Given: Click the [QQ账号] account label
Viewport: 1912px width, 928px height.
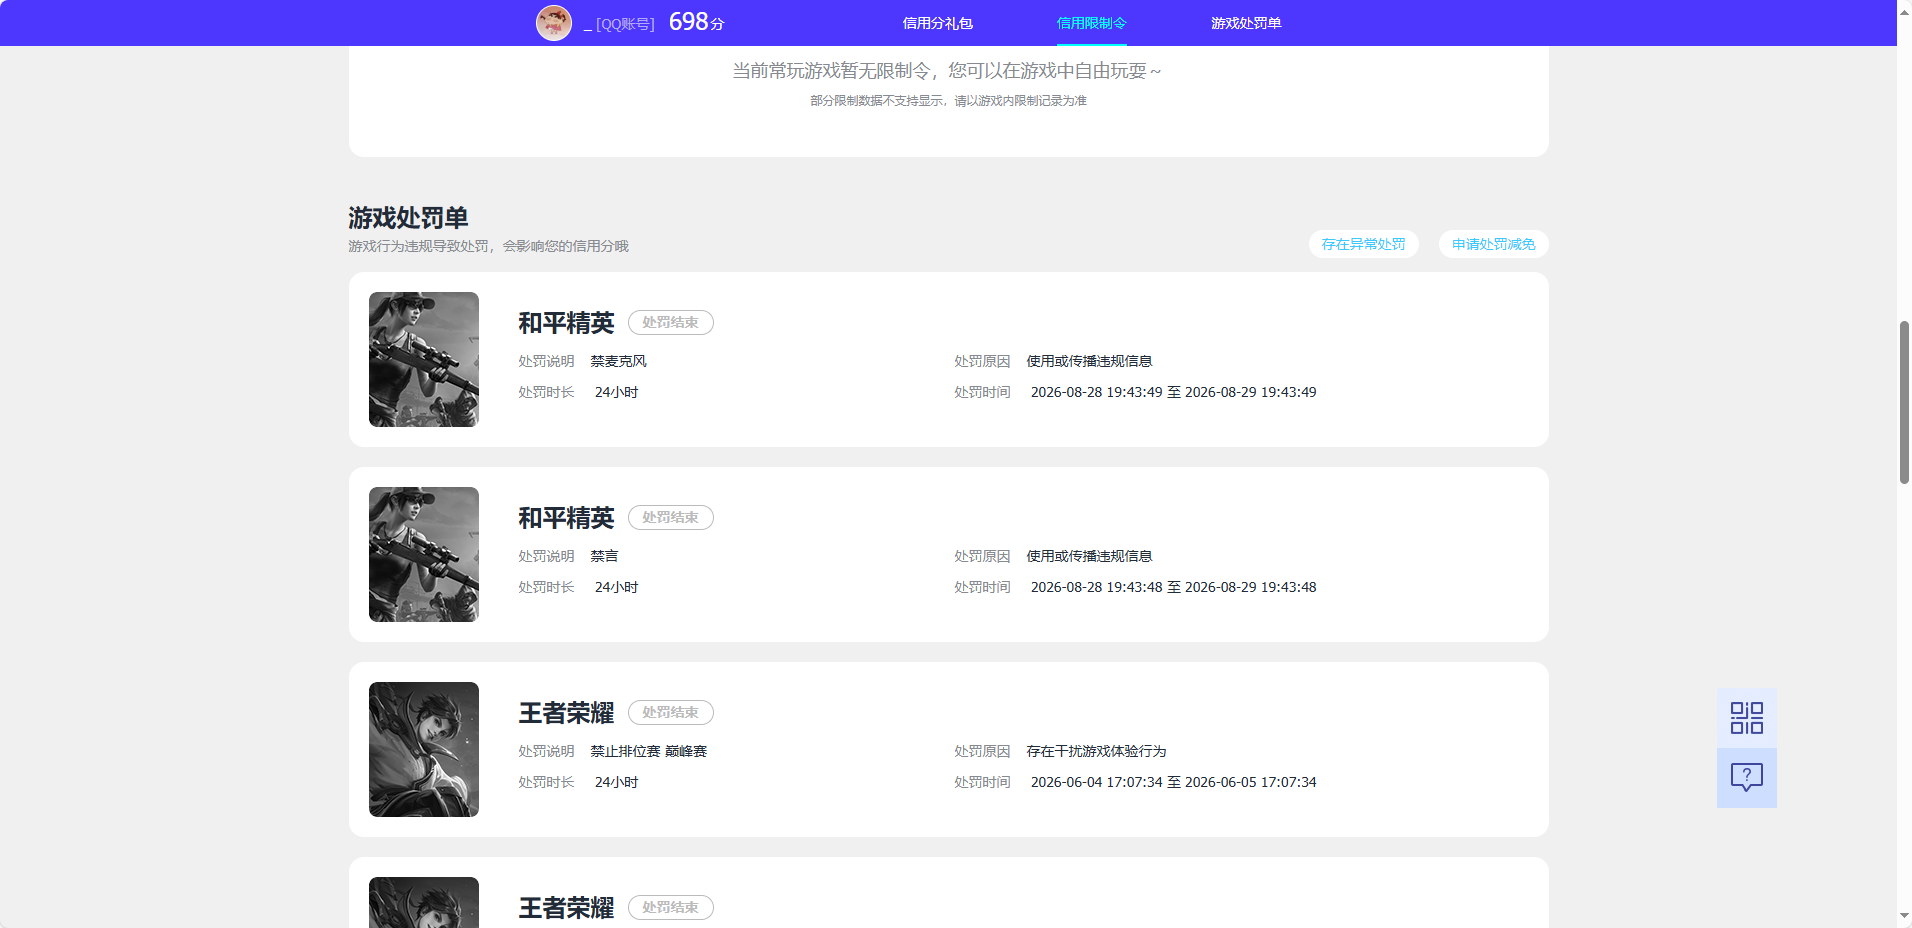Looking at the screenshot, I should click(x=625, y=24).
